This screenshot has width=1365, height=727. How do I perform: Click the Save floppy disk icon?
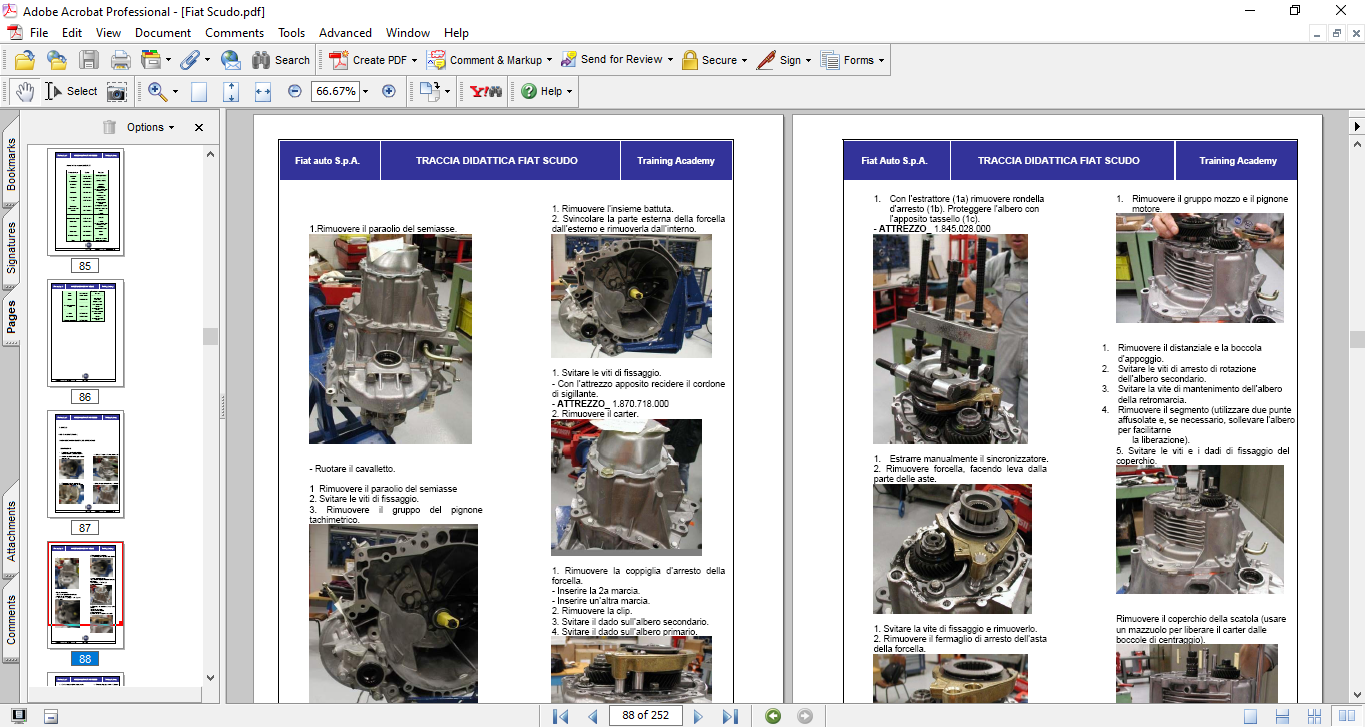tap(89, 60)
